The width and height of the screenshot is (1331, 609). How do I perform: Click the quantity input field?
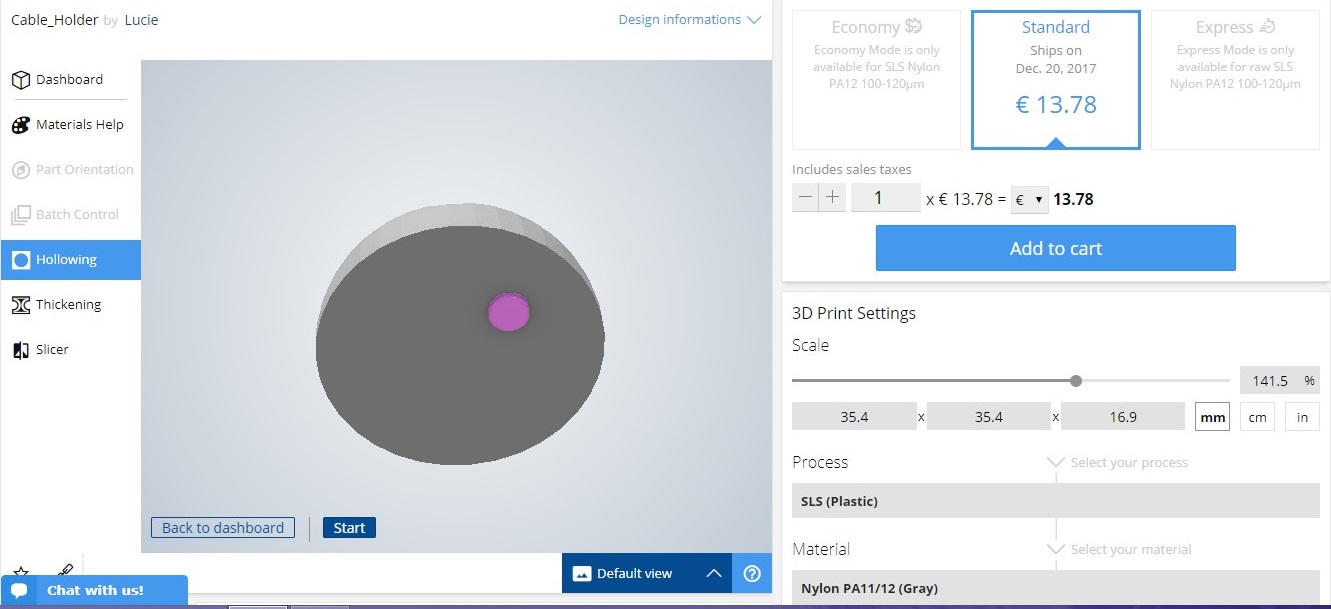click(885, 197)
